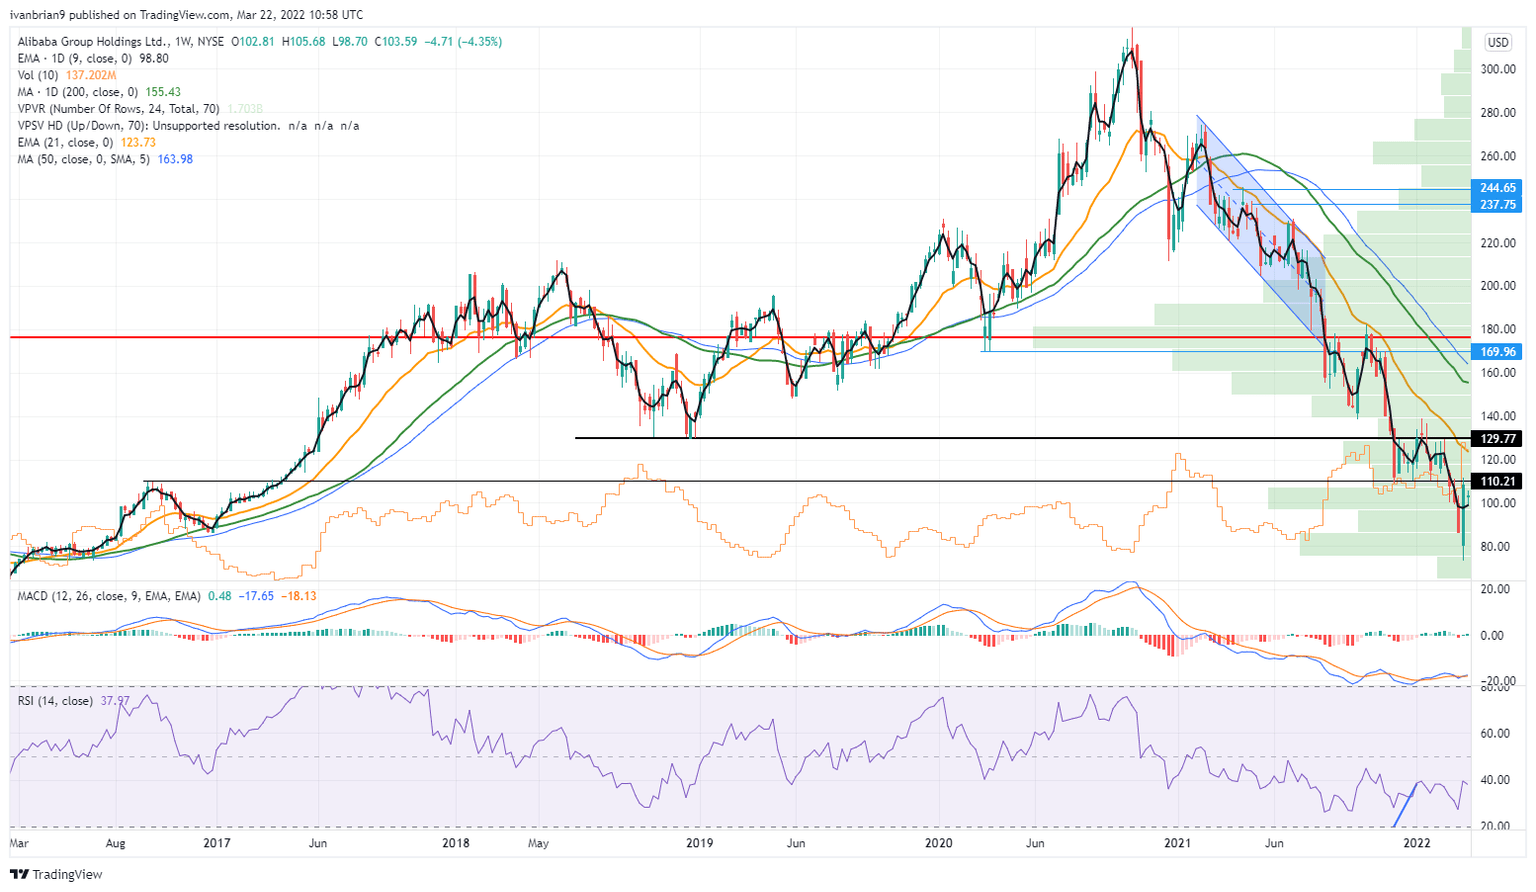
Task: Click the 110.21 black price label
Action: tap(1498, 481)
